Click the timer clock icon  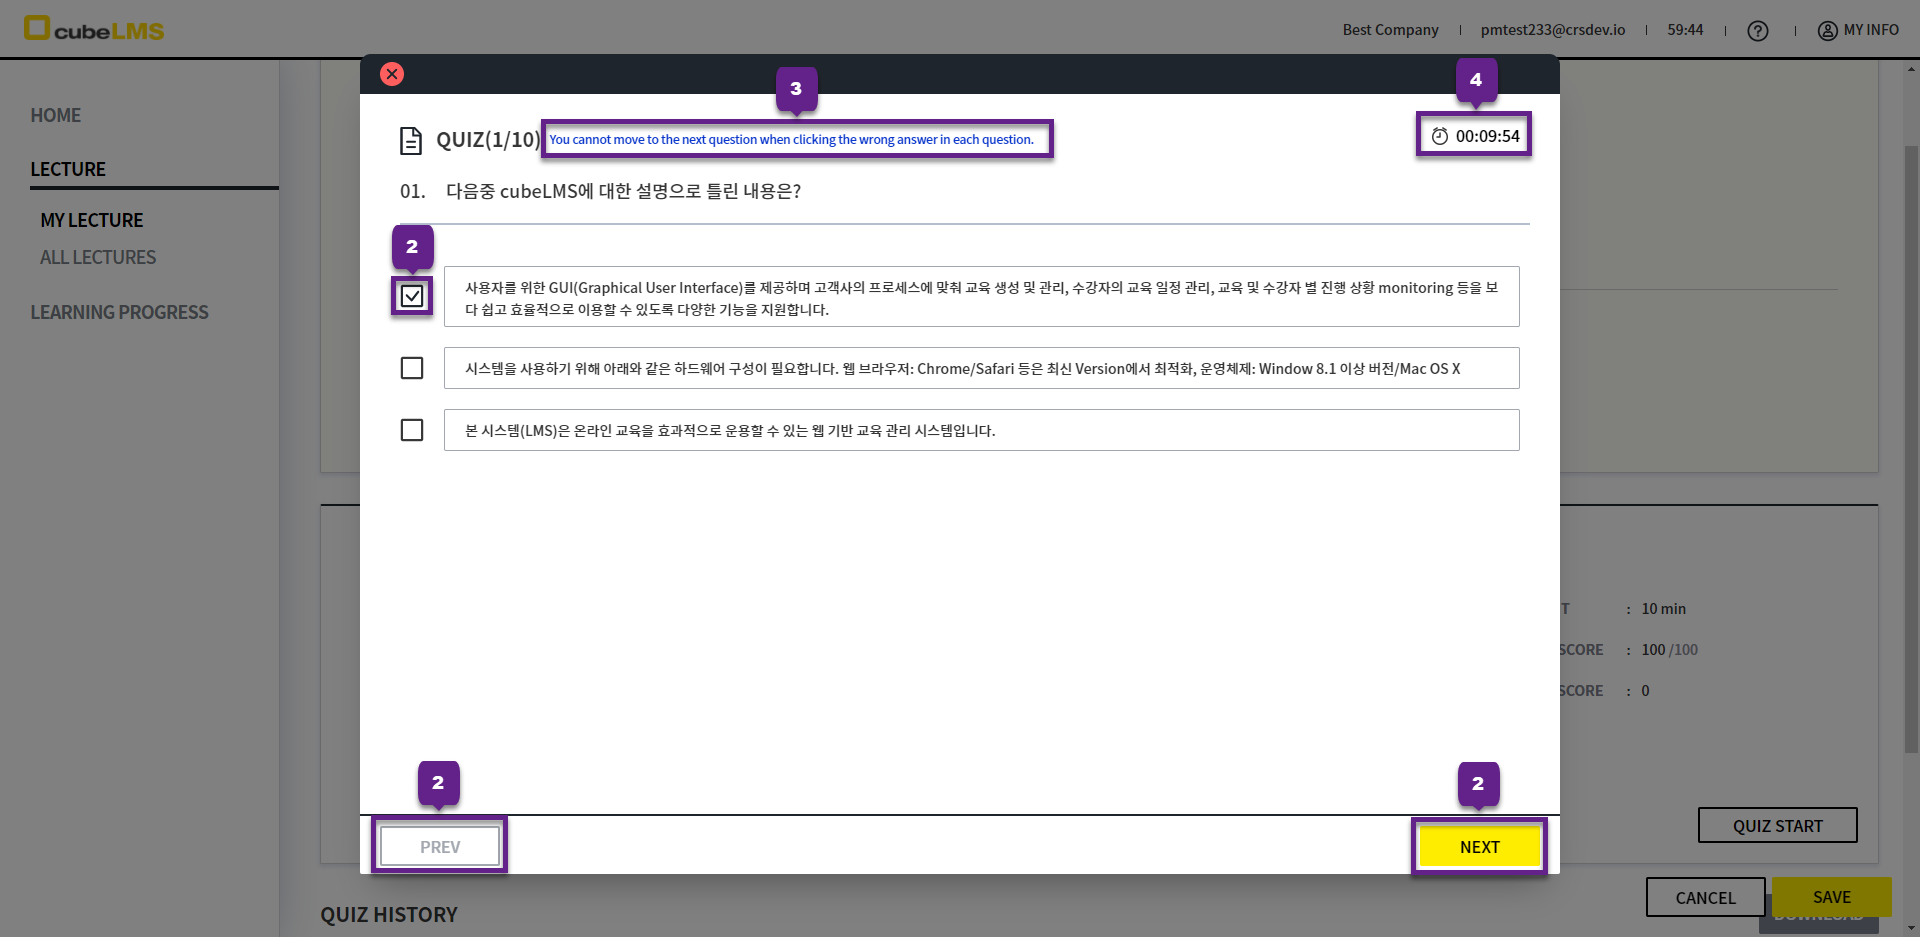[1439, 136]
